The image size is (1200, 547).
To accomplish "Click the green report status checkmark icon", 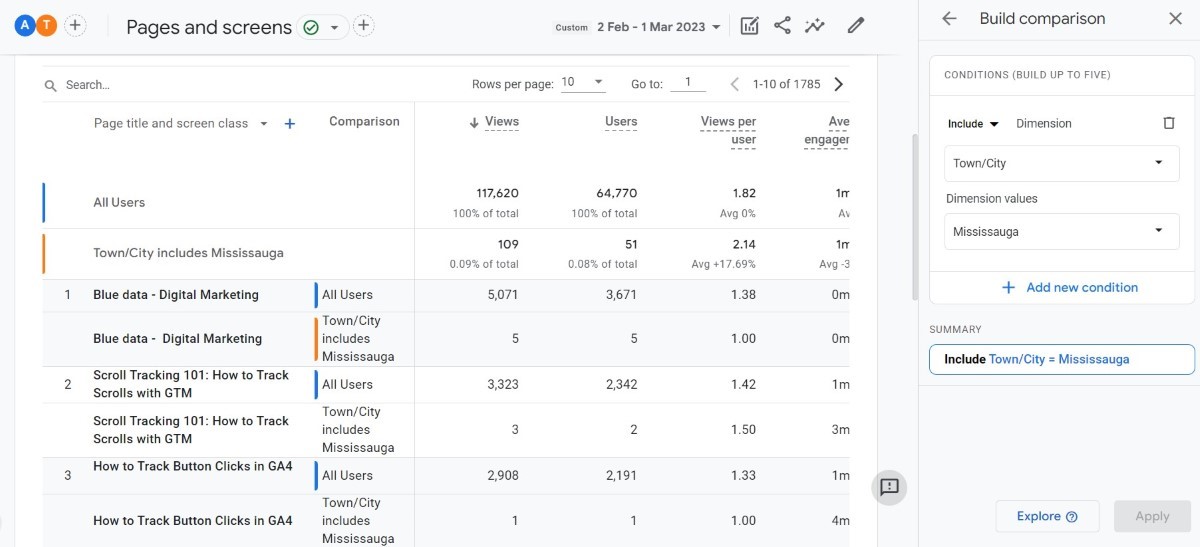I will click(x=311, y=27).
